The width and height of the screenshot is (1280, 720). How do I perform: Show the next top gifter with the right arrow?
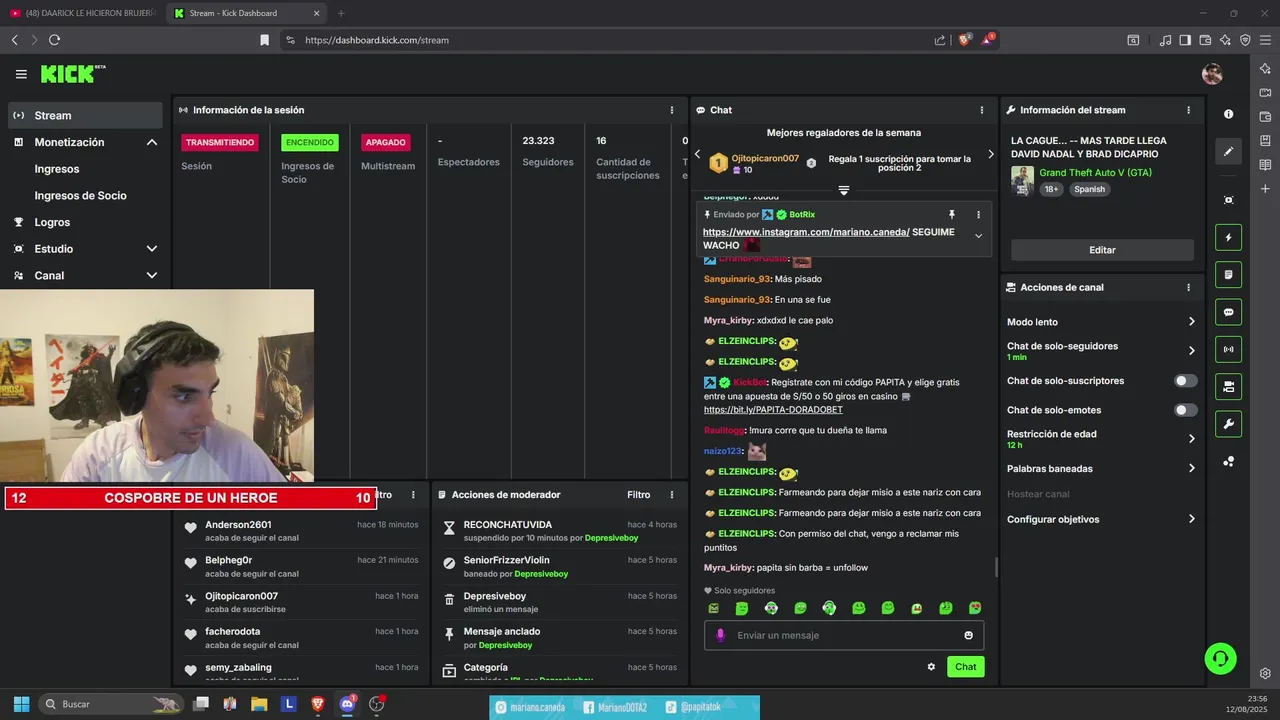point(991,154)
